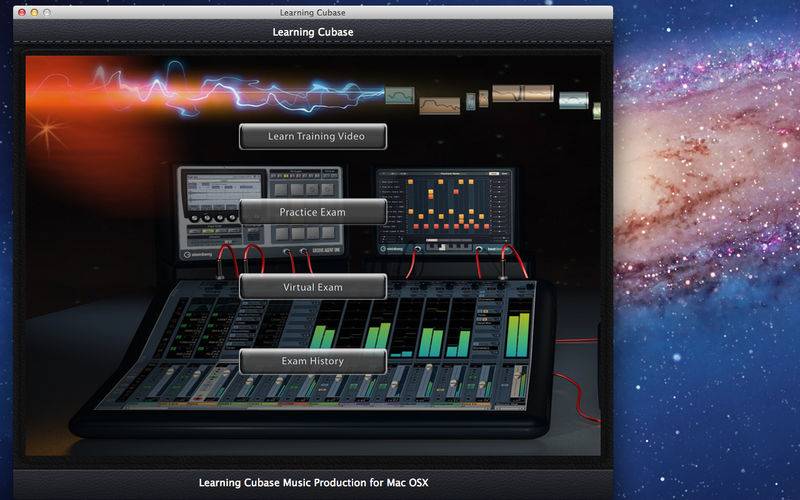800x500 pixels.
Task: Close the Learning Cubase window
Action: [x=21, y=12]
